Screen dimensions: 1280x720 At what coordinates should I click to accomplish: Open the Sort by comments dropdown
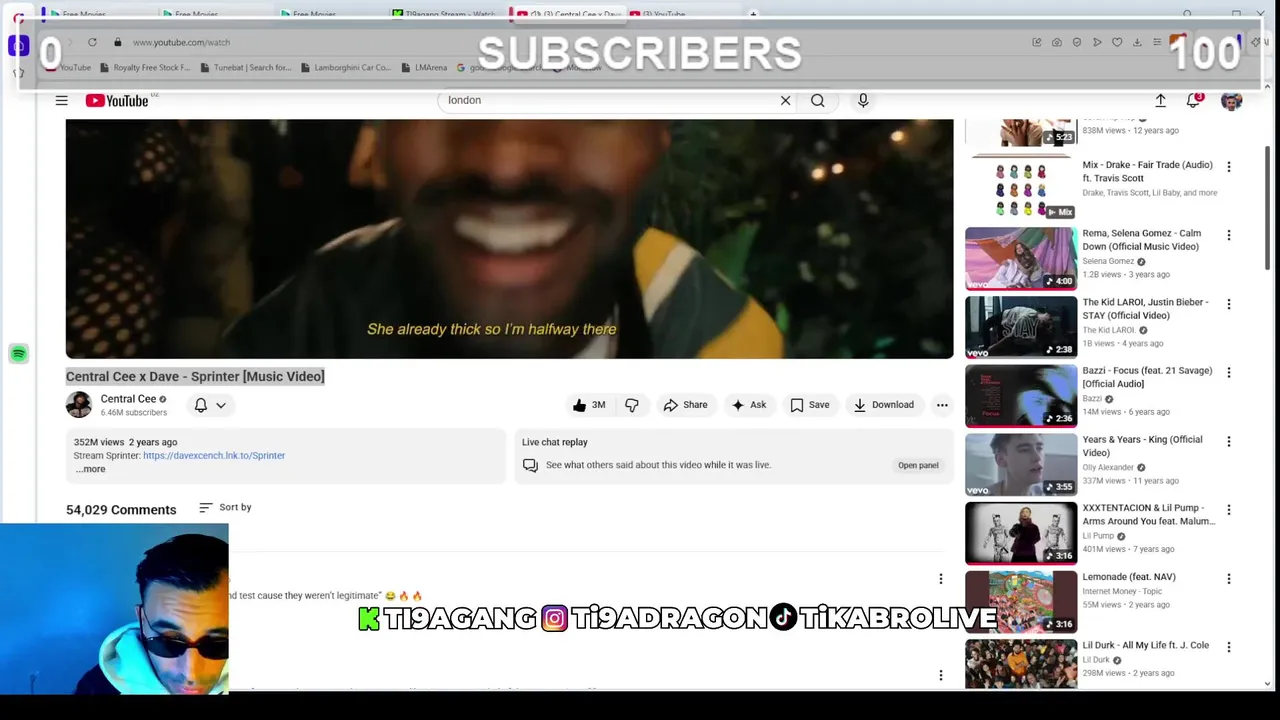225,507
